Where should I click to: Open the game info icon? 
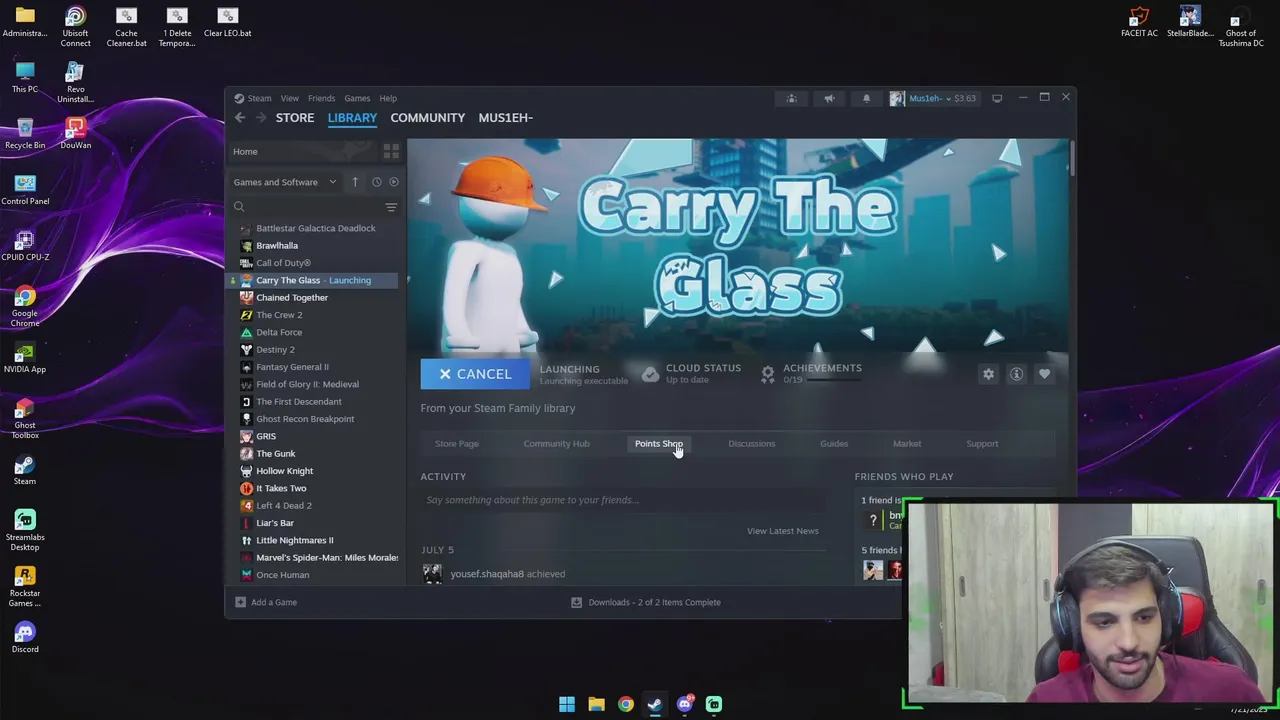point(1016,374)
